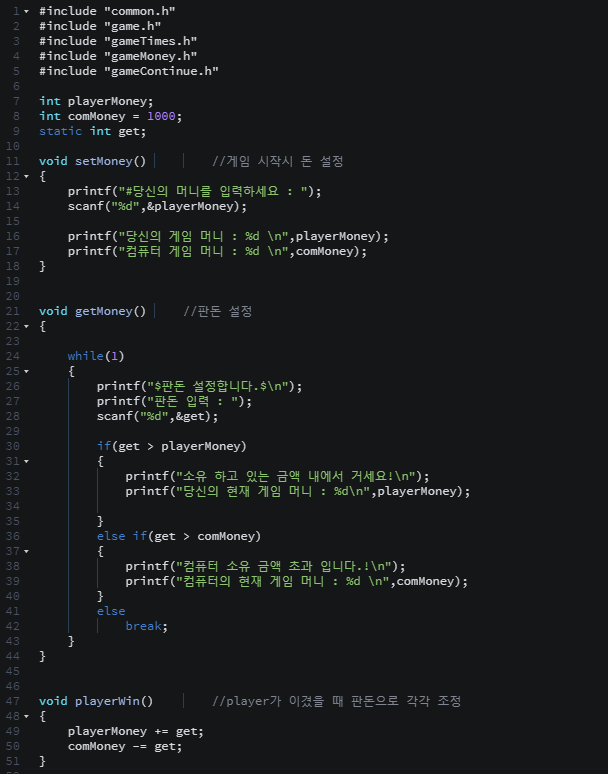
Task: Click line number 24 in gutter
Action: tap(13, 356)
